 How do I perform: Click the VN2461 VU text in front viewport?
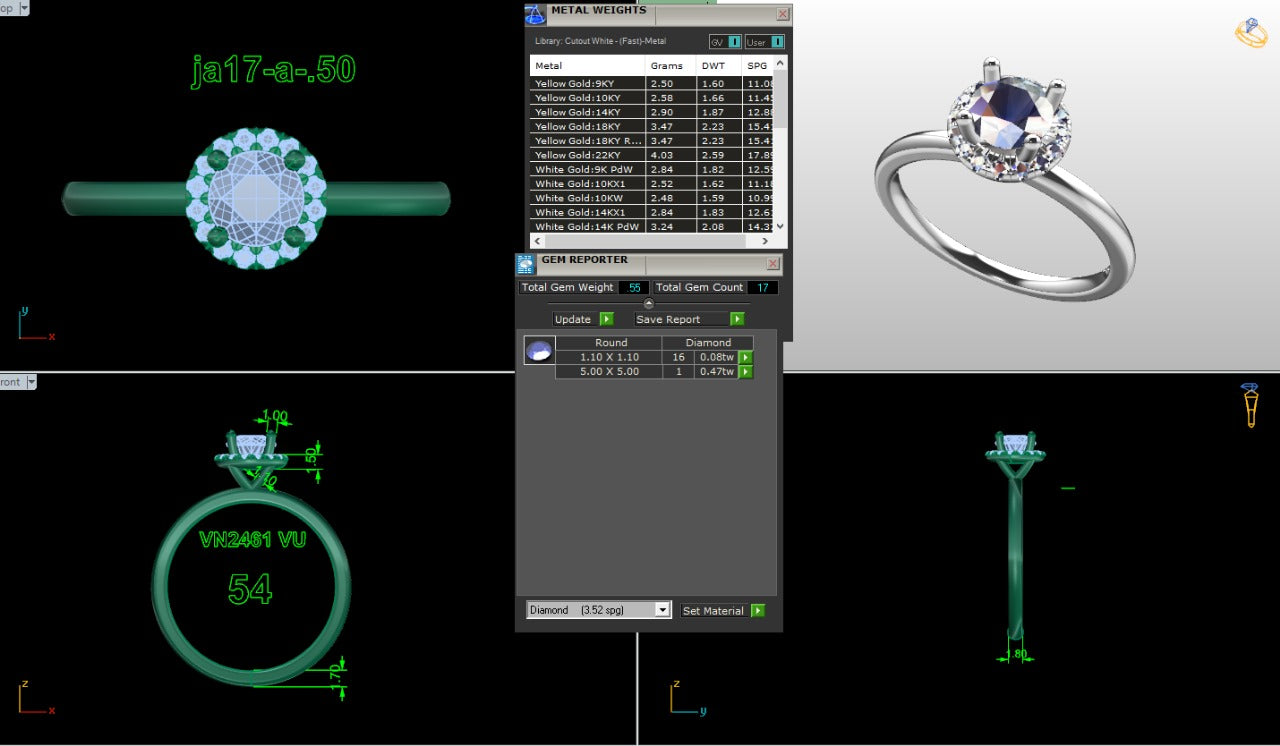coord(253,539)
